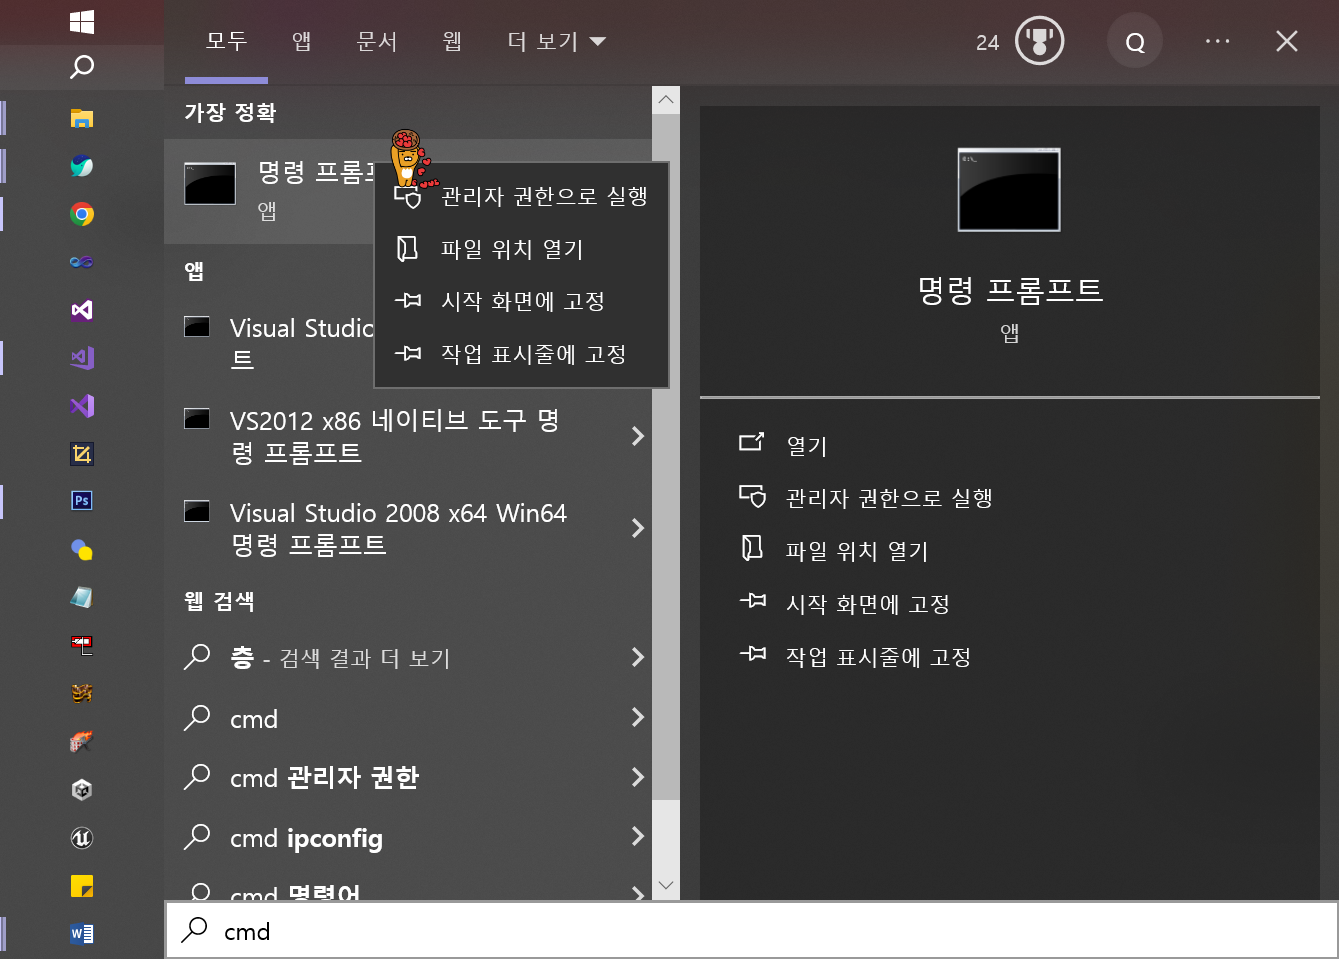
Task: Open the tiger-striped app icon
Action: (82, 693)
